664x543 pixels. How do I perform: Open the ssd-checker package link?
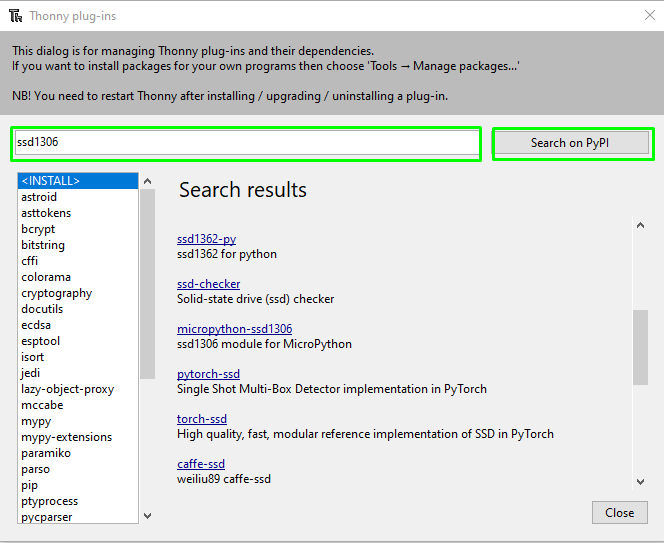click(x=208, y=284)
